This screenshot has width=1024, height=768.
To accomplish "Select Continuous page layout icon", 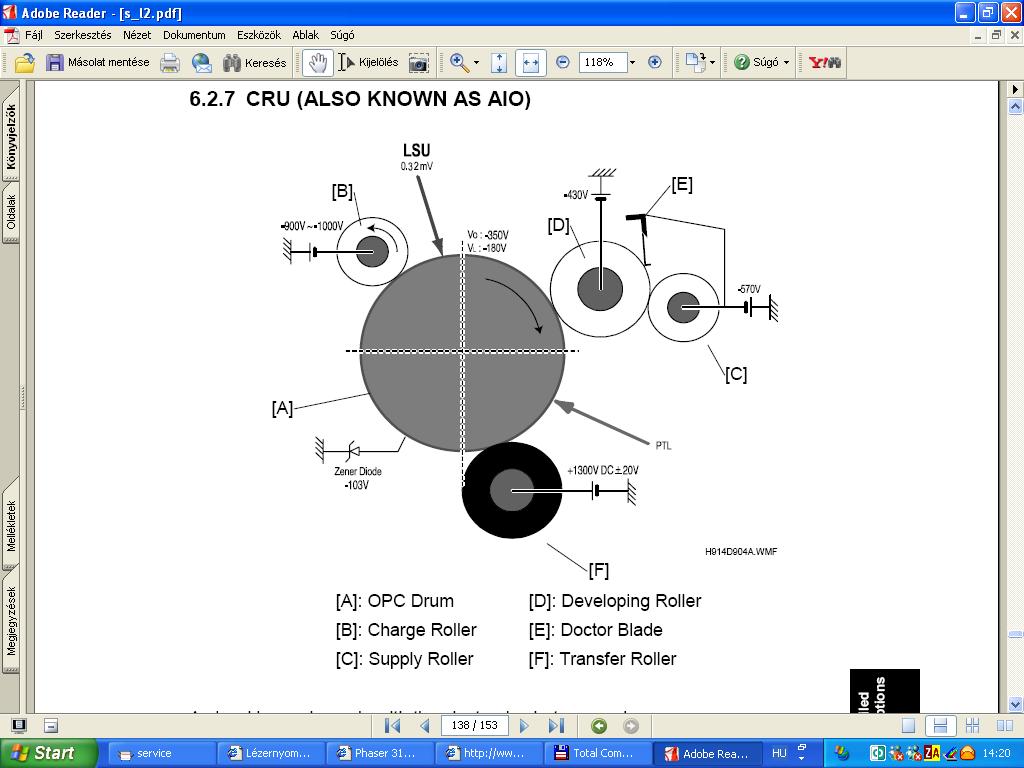I will click(x=940, y=726).
